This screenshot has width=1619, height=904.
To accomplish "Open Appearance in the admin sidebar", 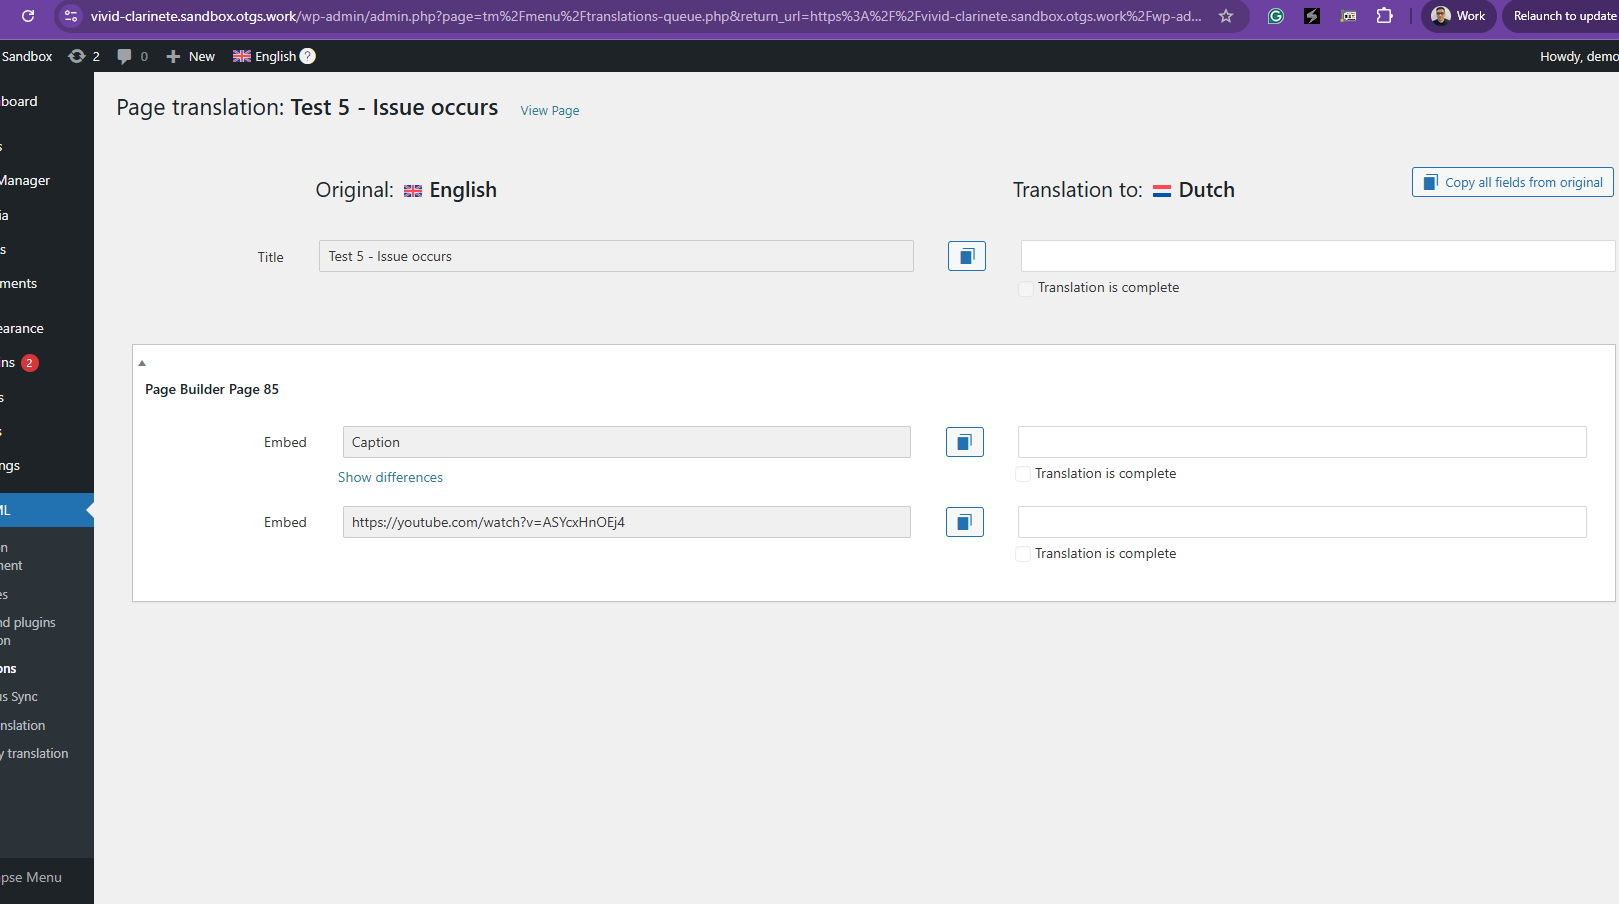I will click(22, 328).
